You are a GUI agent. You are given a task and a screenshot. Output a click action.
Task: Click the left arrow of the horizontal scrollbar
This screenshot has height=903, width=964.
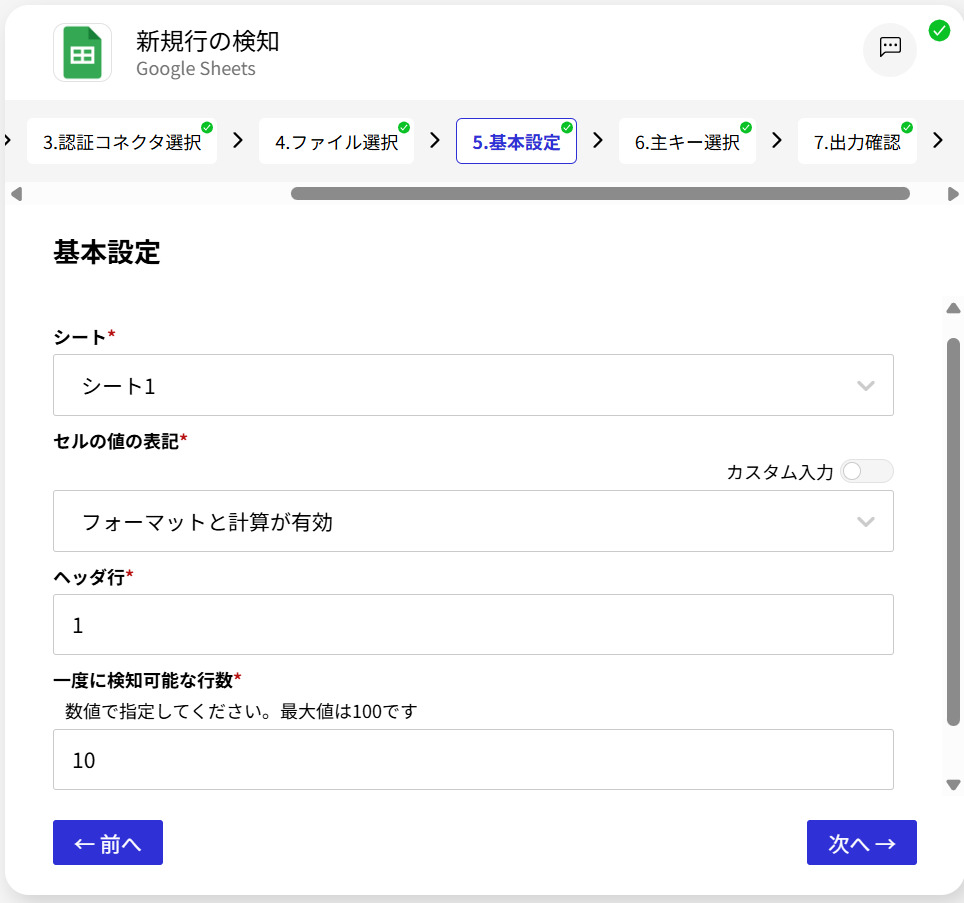[15, 194]
